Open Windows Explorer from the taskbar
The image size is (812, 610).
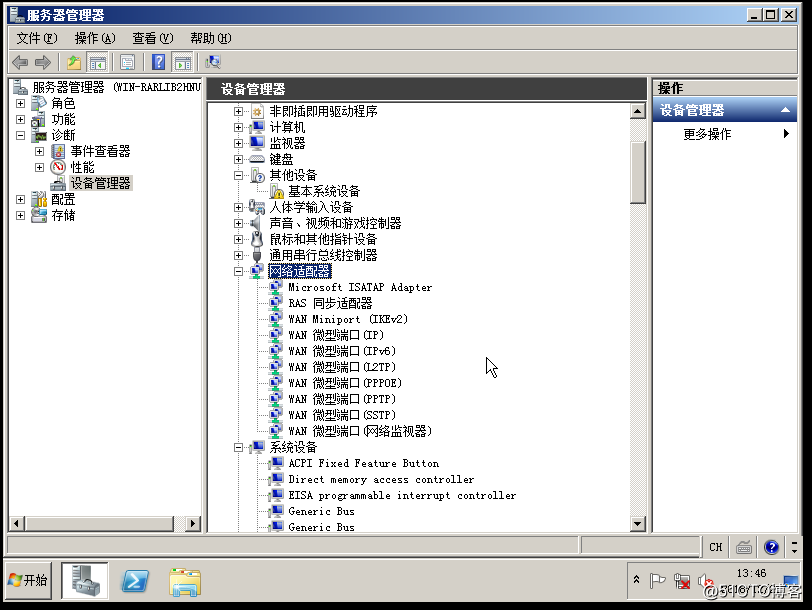(x=185, y=582)
